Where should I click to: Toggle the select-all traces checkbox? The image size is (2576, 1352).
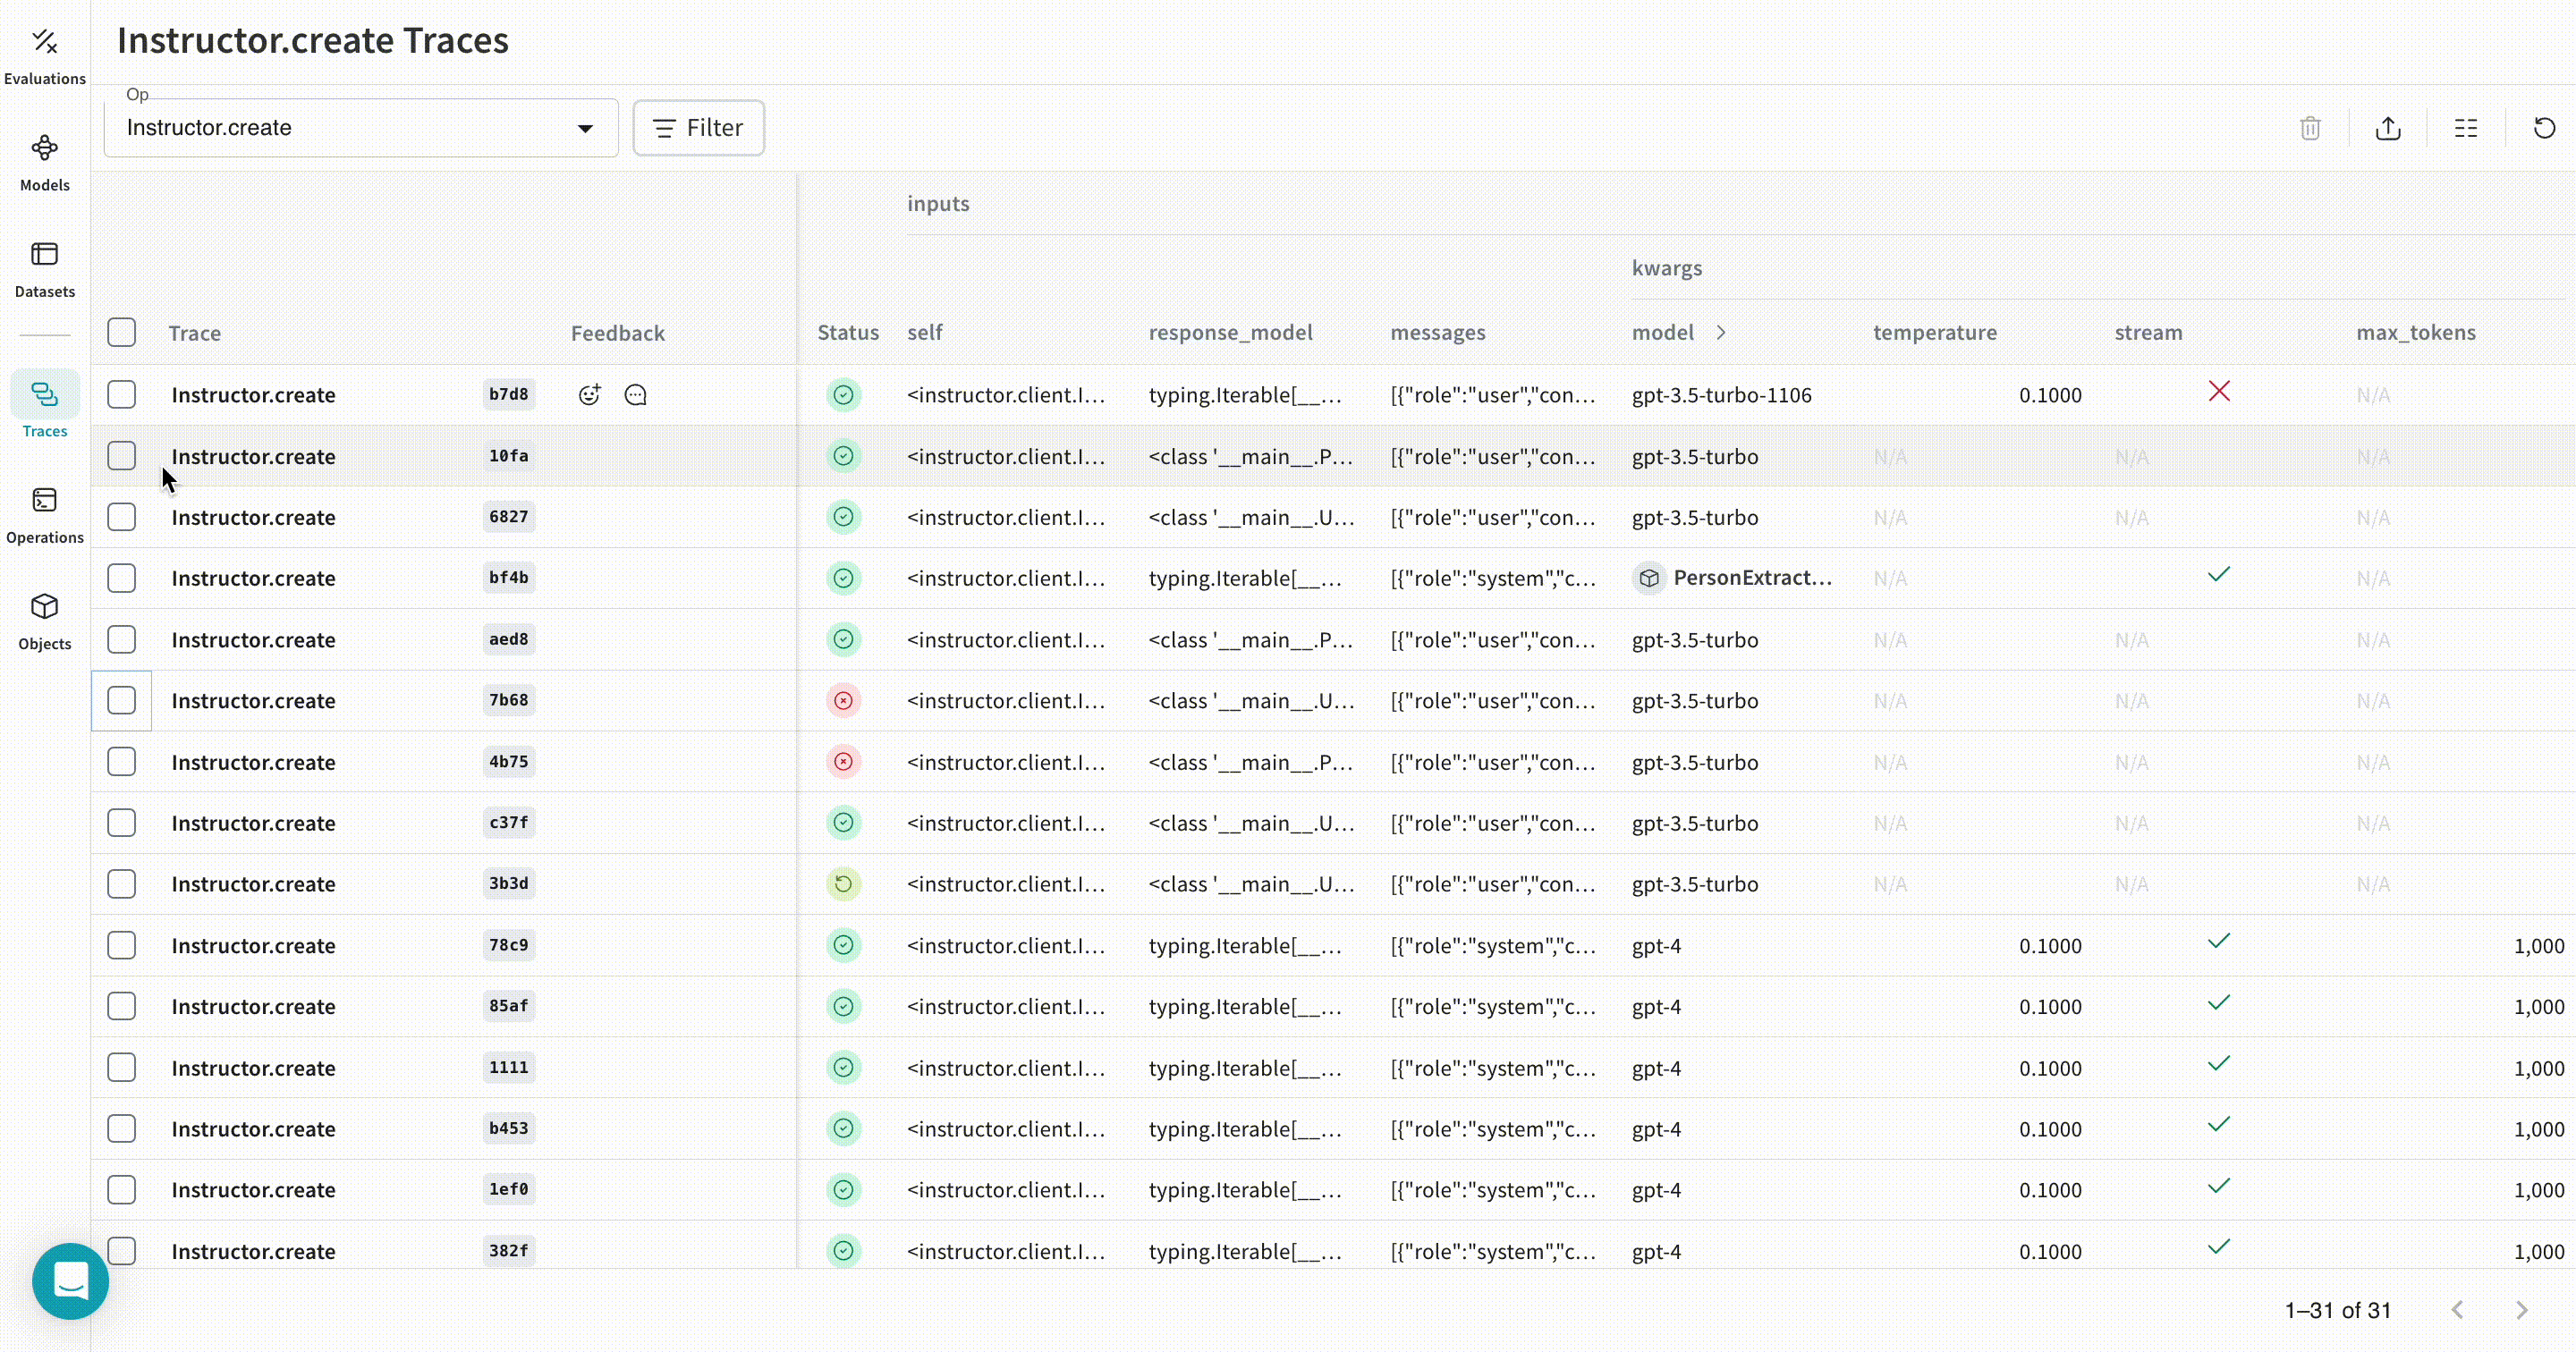tap(122, 332)
